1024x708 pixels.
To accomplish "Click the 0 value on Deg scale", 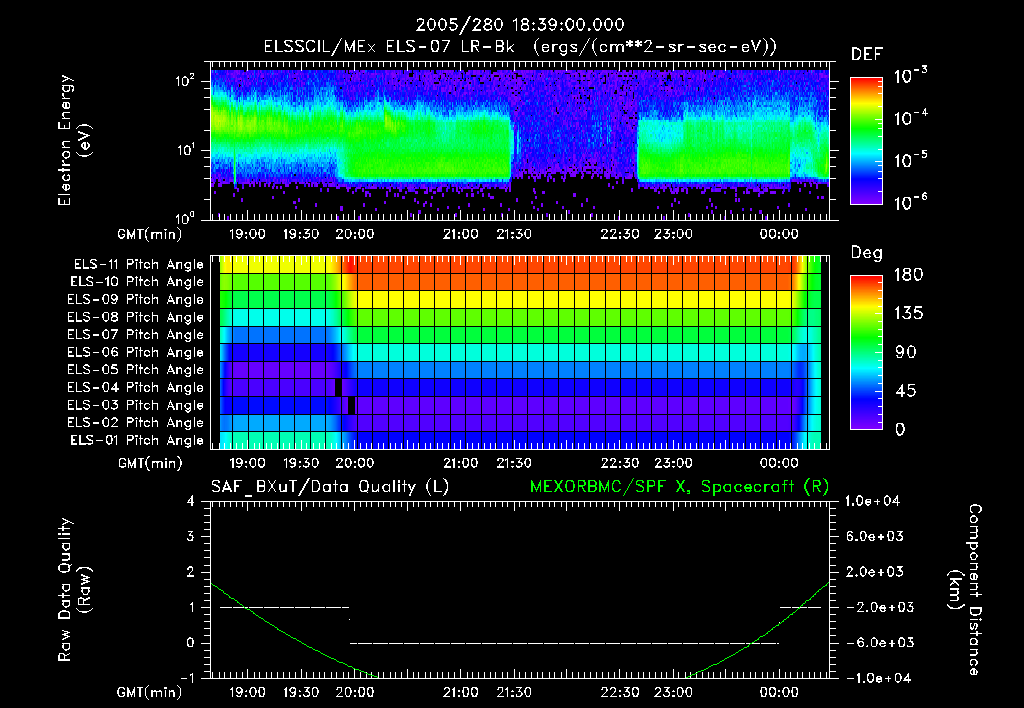I will point(900,430).
